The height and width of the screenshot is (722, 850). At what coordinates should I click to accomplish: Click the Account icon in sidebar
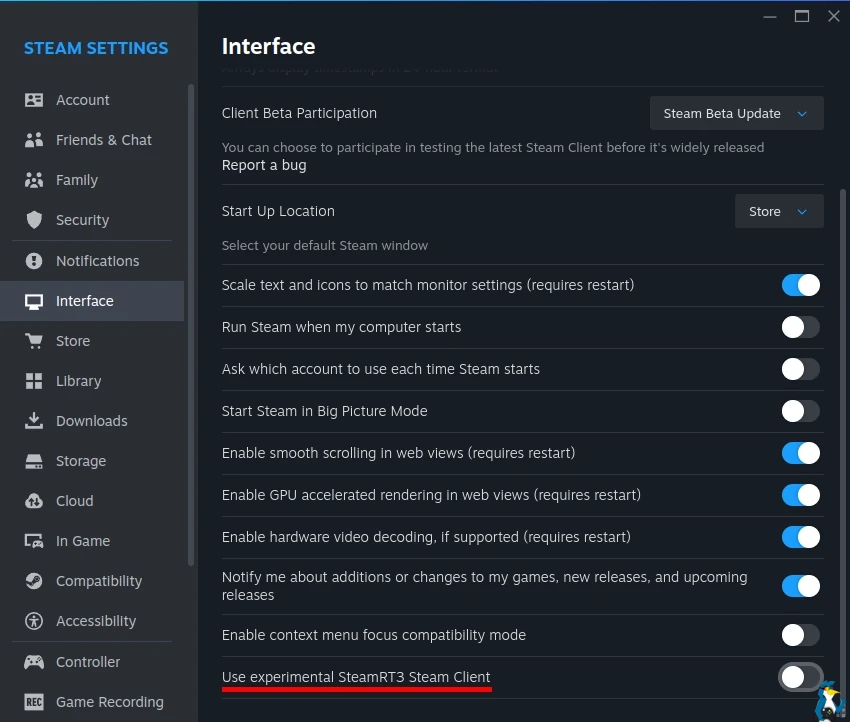point(34,100)
